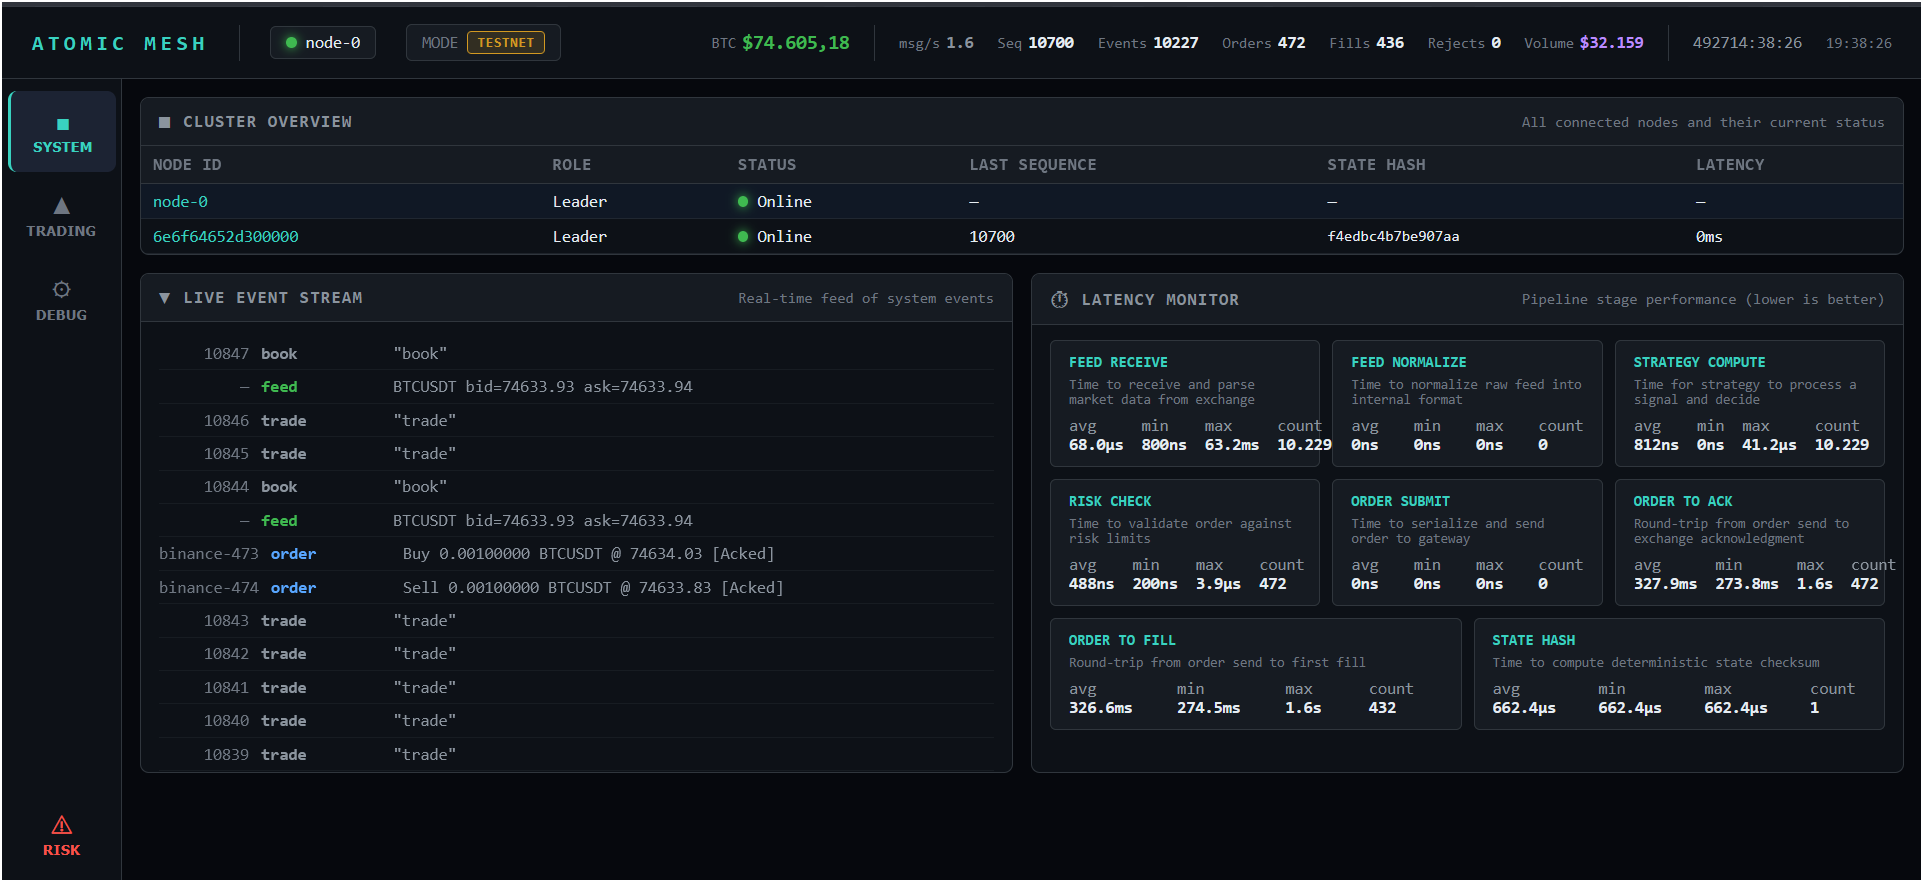The image size is (1923, 882).
Task: Click the 6e6f64652d300000 node ID link
Action: (x=226, y=237)
